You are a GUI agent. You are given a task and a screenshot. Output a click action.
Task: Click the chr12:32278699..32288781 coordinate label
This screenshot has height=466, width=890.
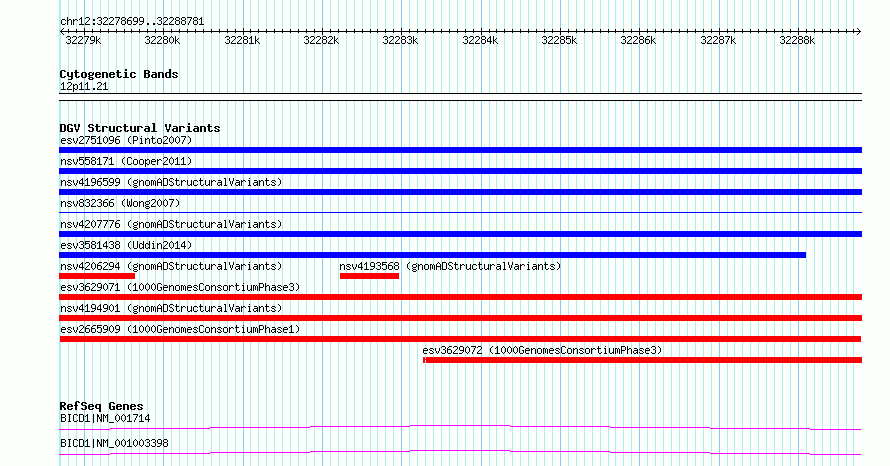click(x=132, y=22)
